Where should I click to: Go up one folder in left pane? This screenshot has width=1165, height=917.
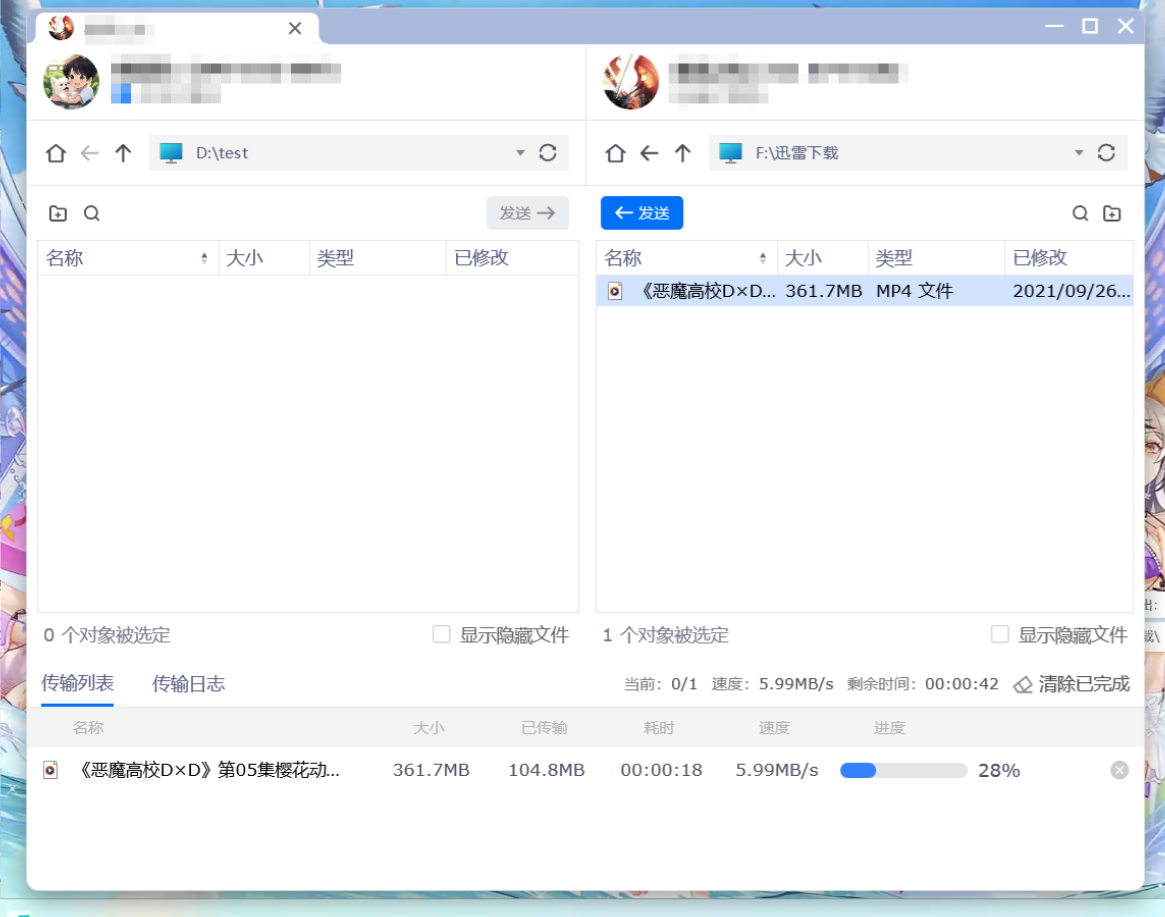click(x=123, y=153)
